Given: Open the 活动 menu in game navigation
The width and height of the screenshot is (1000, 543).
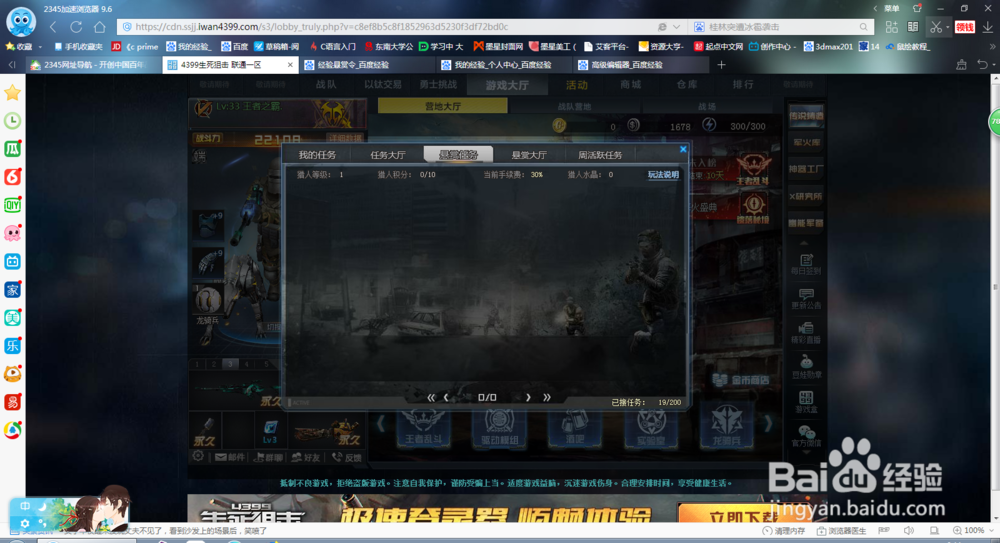Looking at the screenshot, I should [x=577, y=85].
